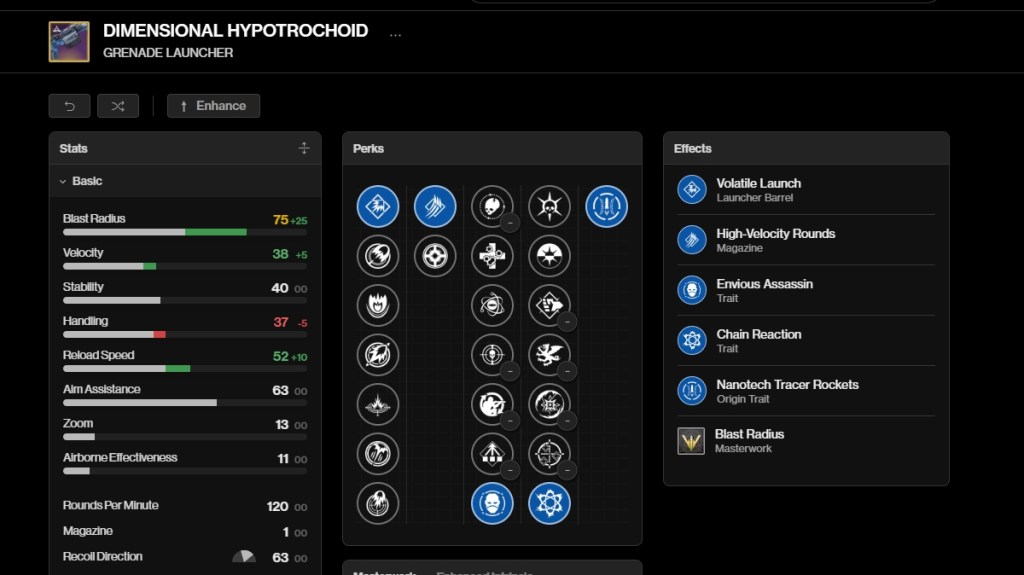The image size is (1024, 575).
Task: Click the Recoil Direction pie indicator
Action: [x=244, y=557]
